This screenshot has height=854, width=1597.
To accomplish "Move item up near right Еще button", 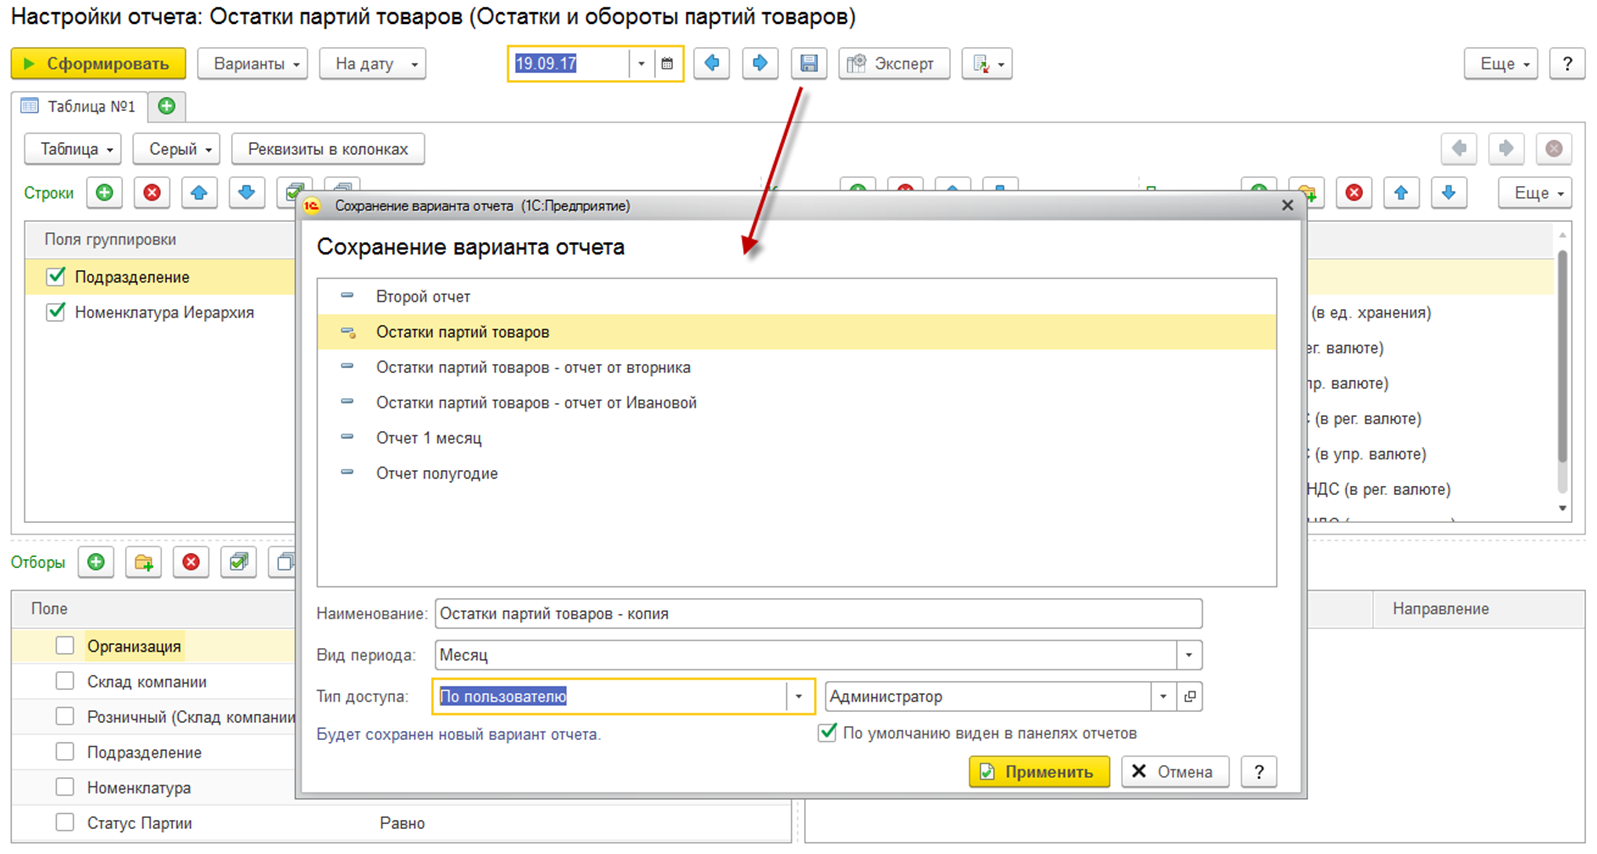I will pyautogui.click(x=1401, y=193).
